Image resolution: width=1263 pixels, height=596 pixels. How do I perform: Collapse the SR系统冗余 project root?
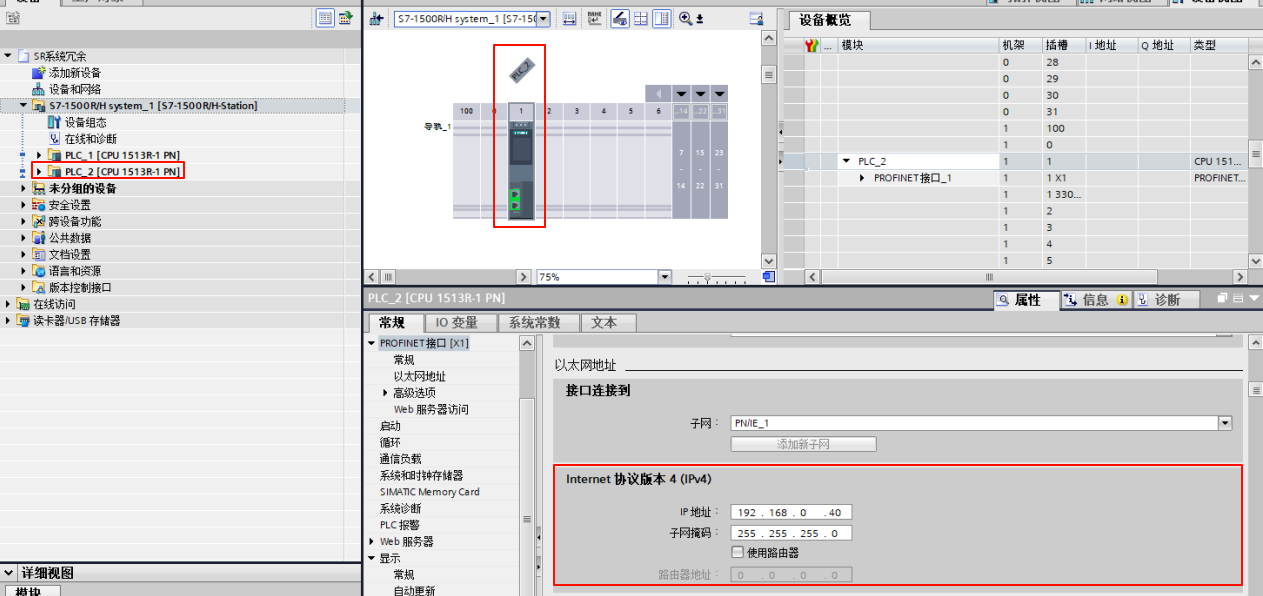click(x=8, y=56)
